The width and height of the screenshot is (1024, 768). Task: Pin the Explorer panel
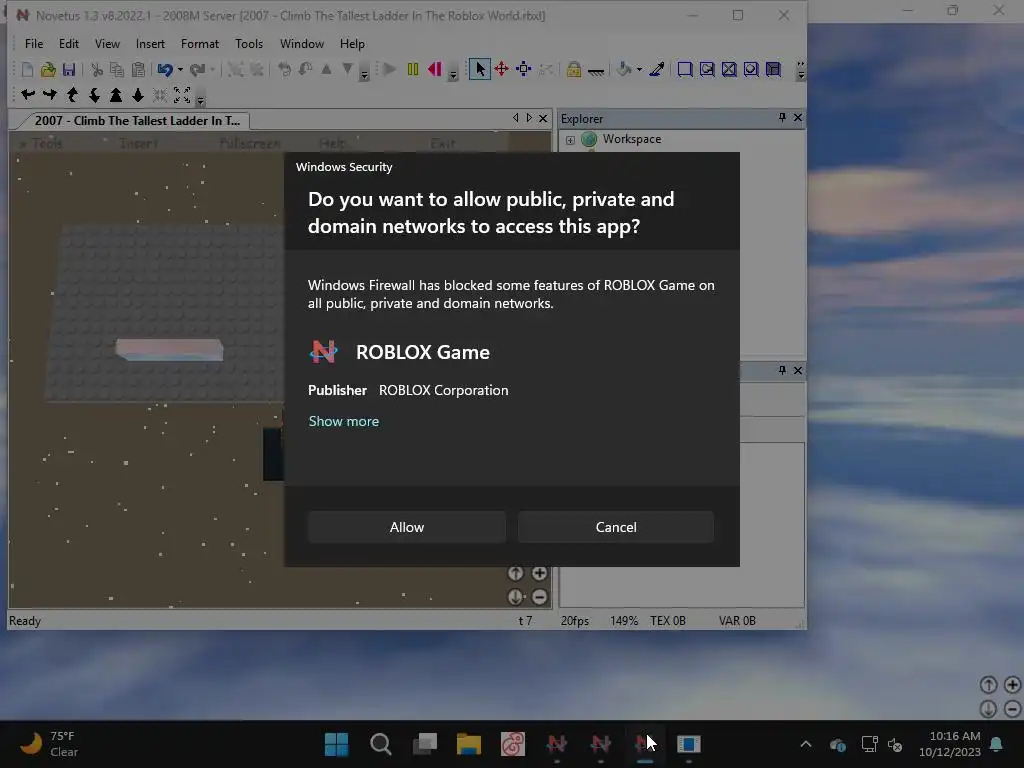[x=782, y=118]
